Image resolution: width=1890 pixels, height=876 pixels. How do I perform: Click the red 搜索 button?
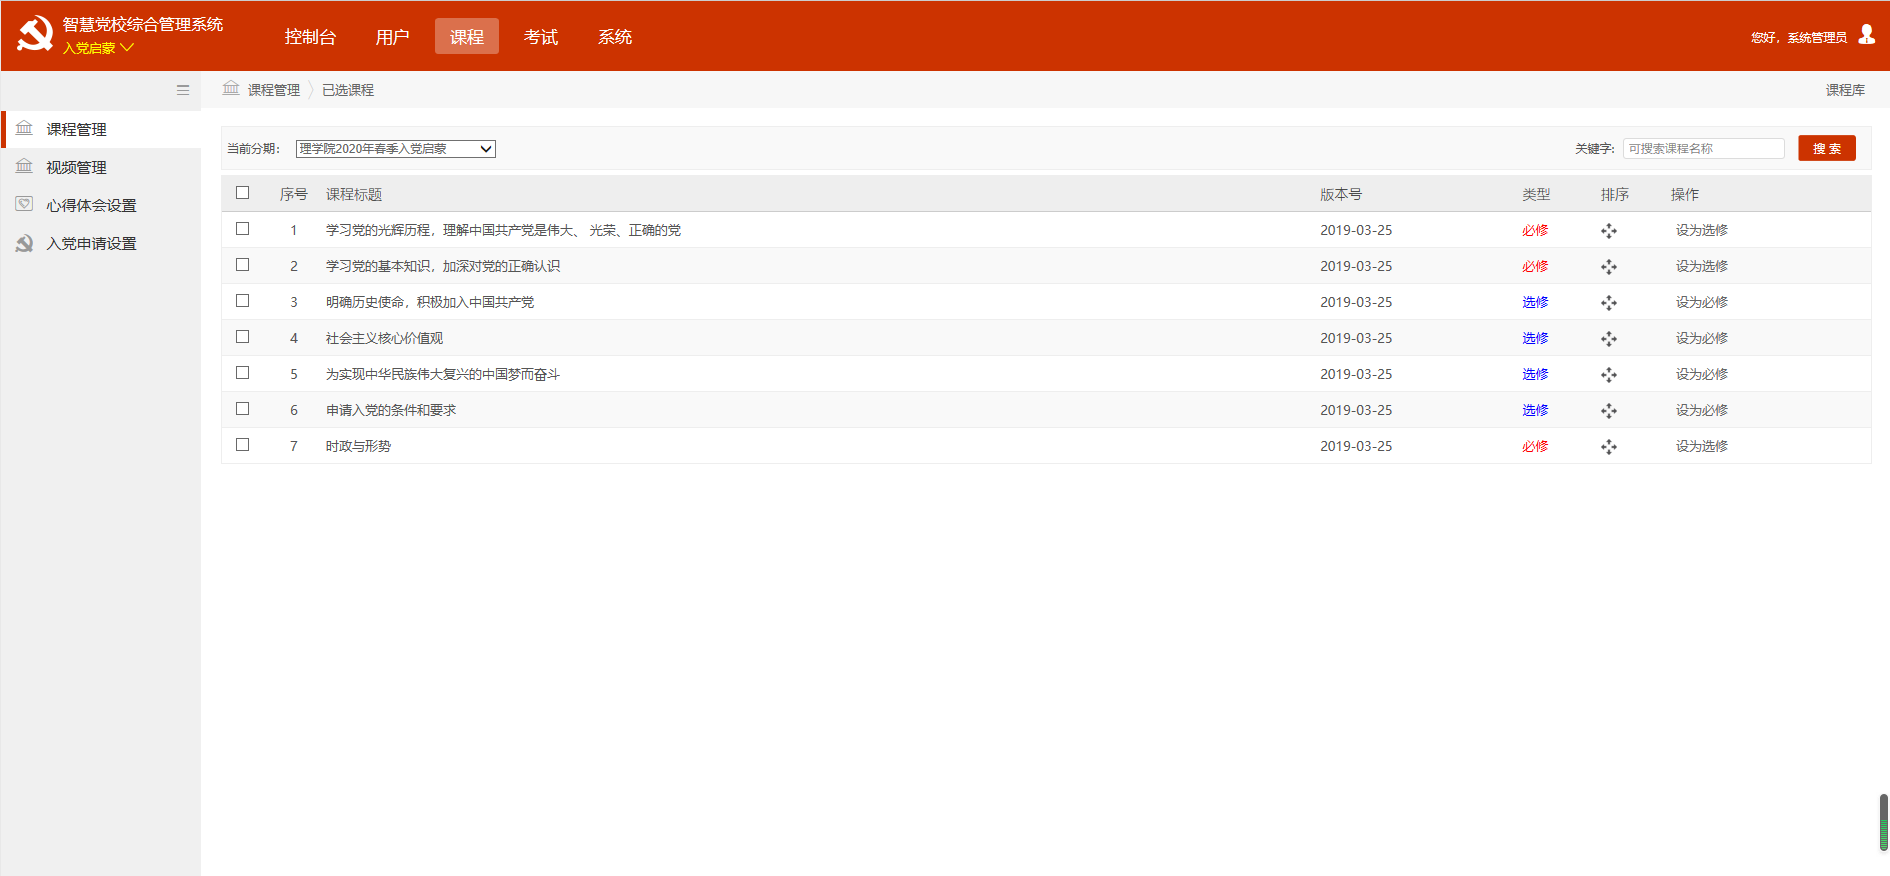click(1826, 148)
